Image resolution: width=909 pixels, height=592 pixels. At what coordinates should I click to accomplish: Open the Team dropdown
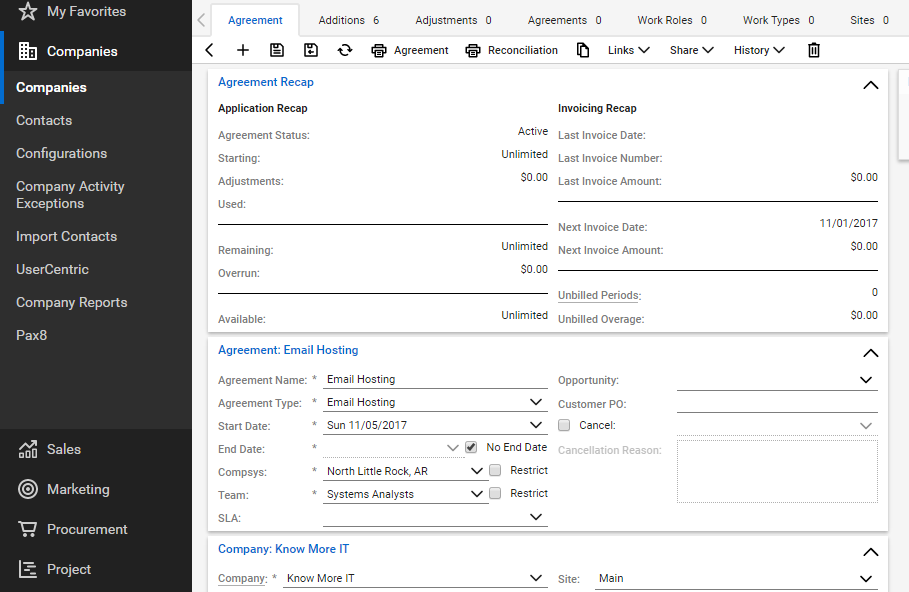pyautogui.click(x=477, y=494)
